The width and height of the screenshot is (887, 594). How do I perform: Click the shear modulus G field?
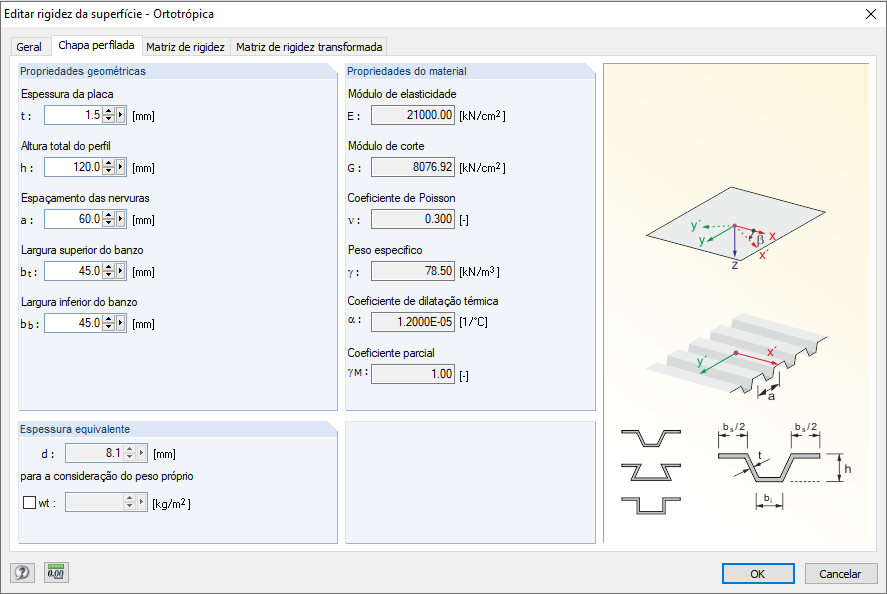point(413,167)
